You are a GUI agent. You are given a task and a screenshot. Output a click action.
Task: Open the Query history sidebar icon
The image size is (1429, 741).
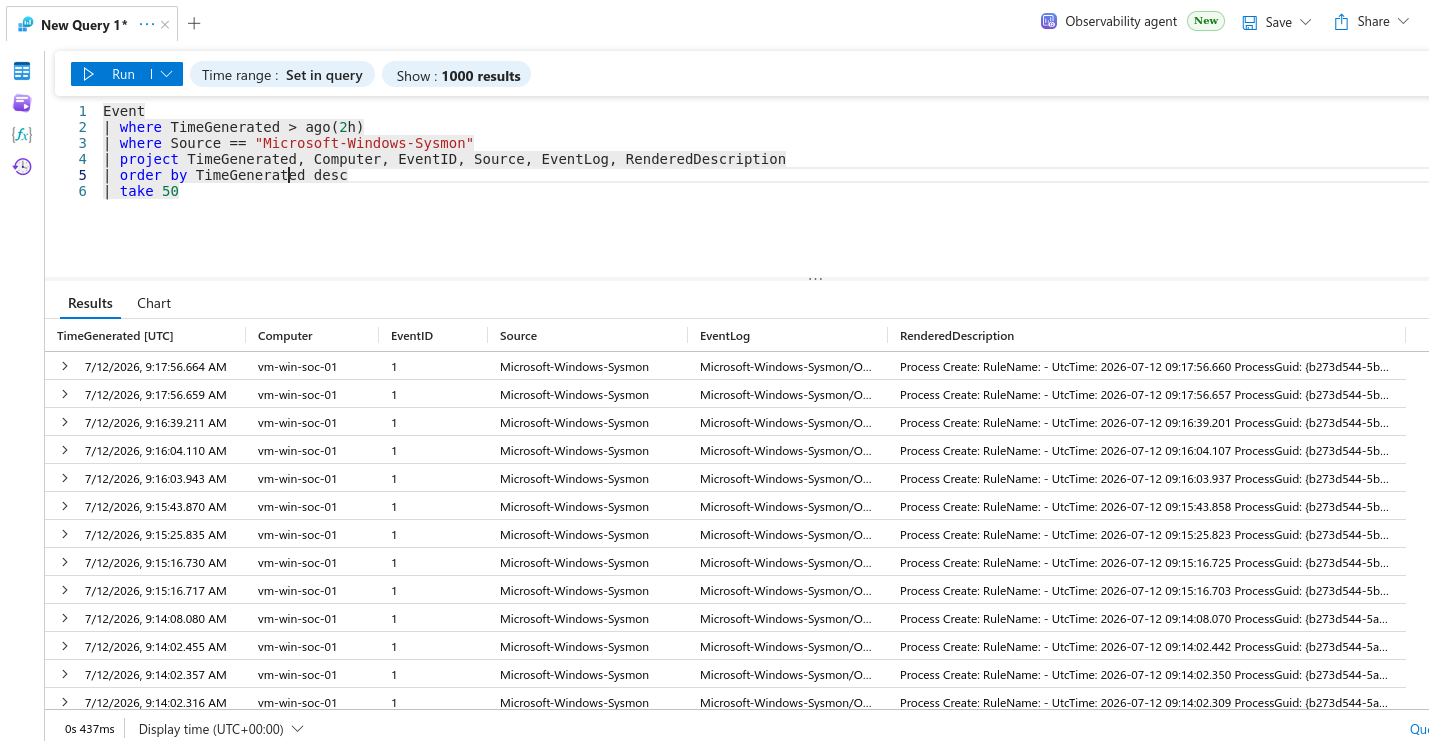coord(22,167)
